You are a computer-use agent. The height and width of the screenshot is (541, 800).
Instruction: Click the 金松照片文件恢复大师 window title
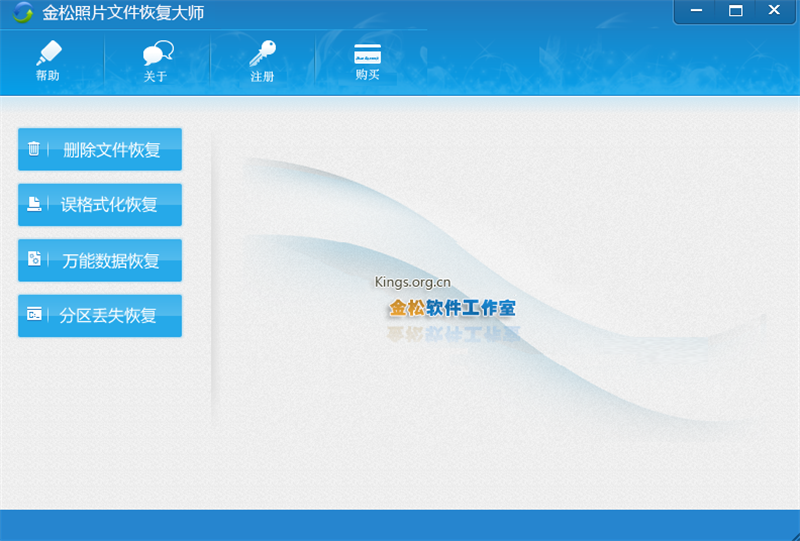[x=123, y=13]
